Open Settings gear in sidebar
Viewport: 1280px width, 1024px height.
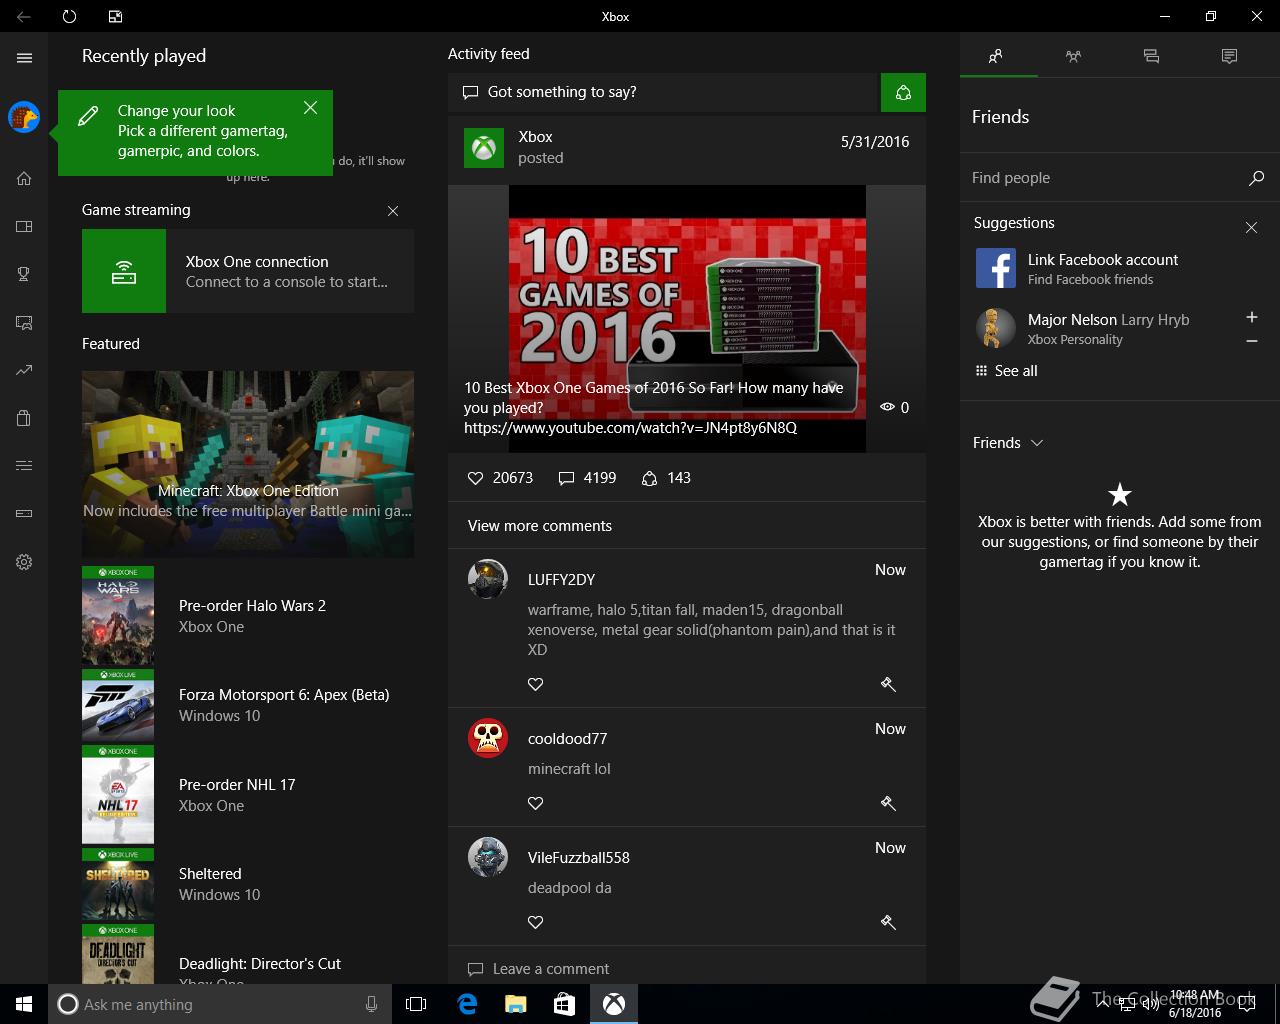[24, 562]
